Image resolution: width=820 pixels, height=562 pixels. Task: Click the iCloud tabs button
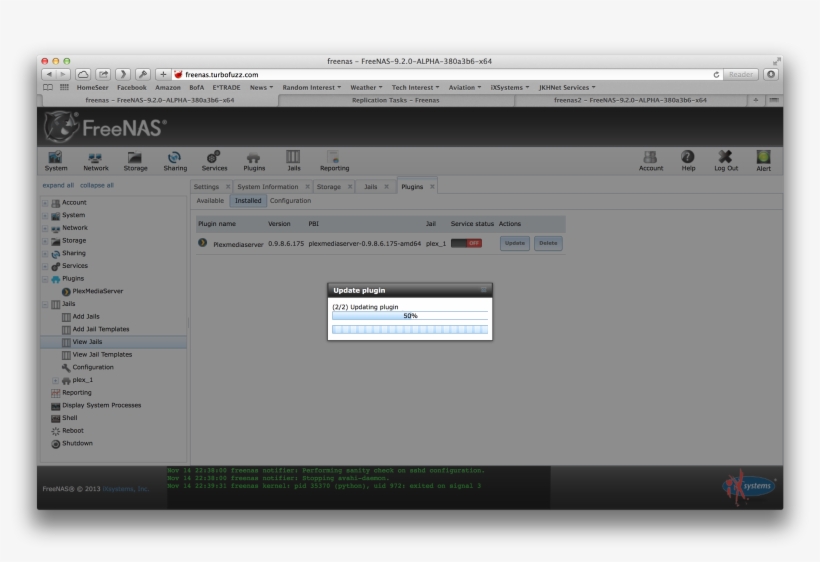pos(83,74)
